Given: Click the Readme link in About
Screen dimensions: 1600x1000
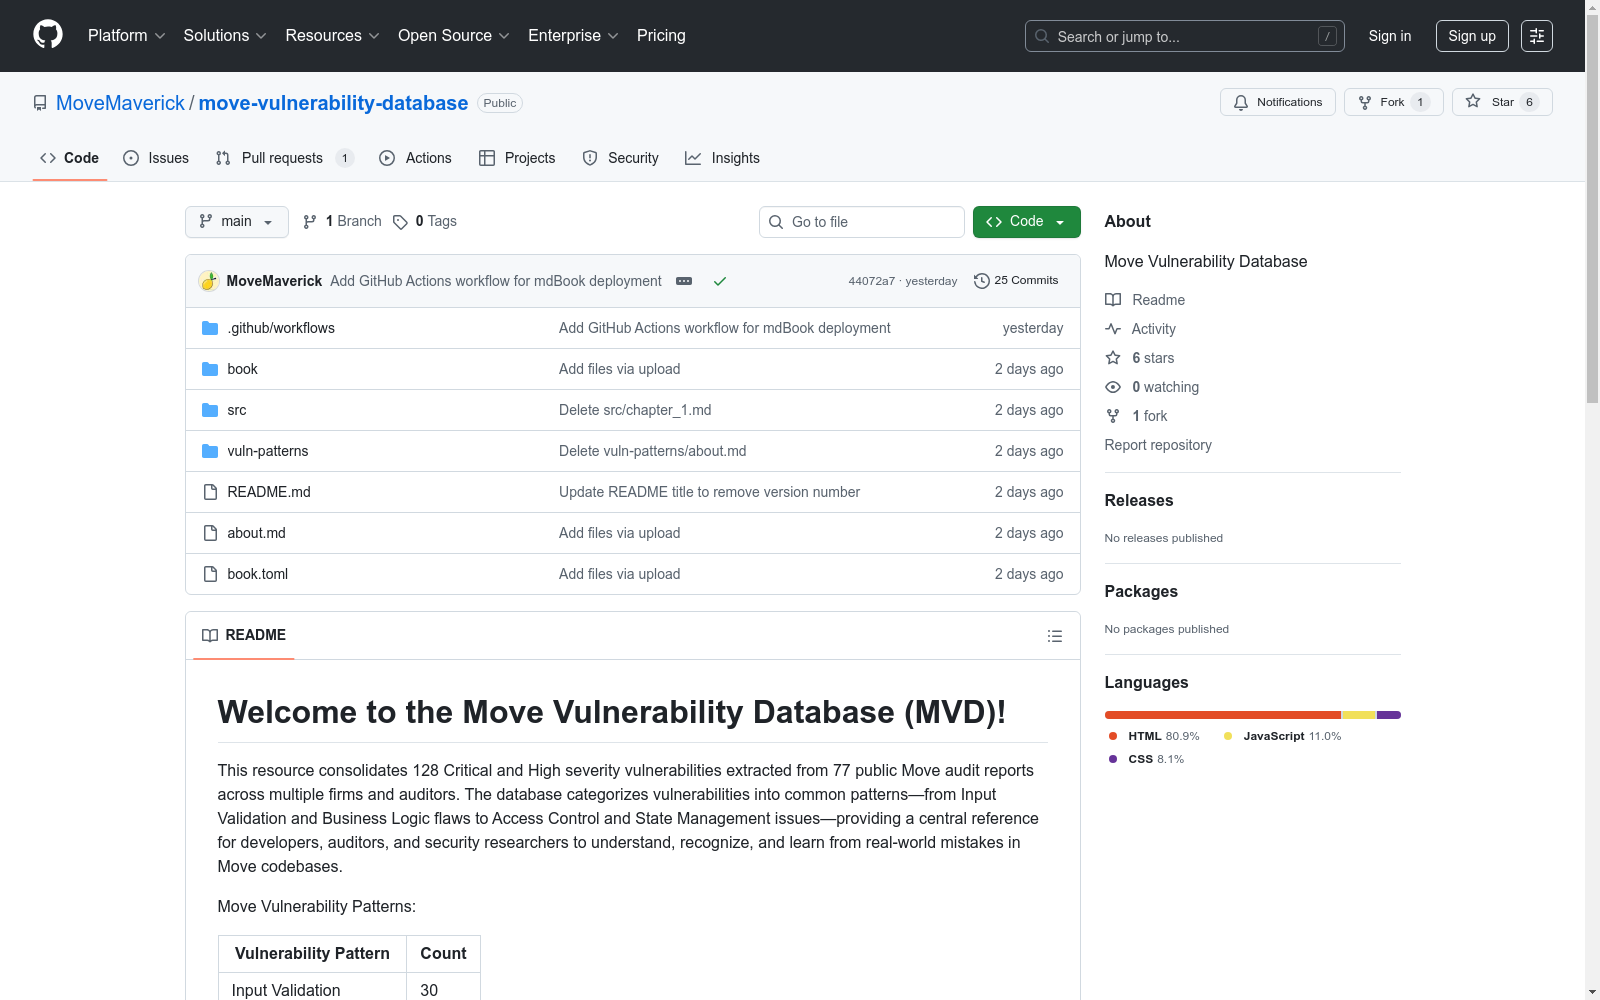Looking at the screenshot, I should [x=1145, y=300].
